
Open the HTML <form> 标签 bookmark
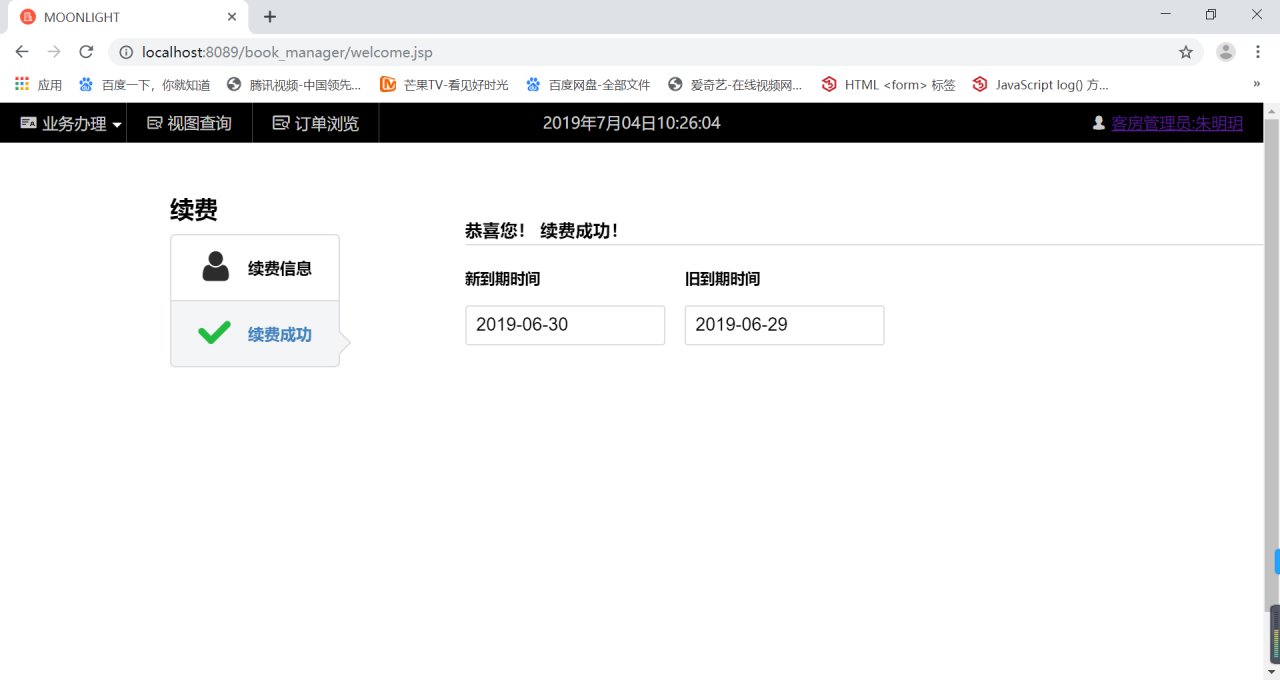(x=888, y=85)
